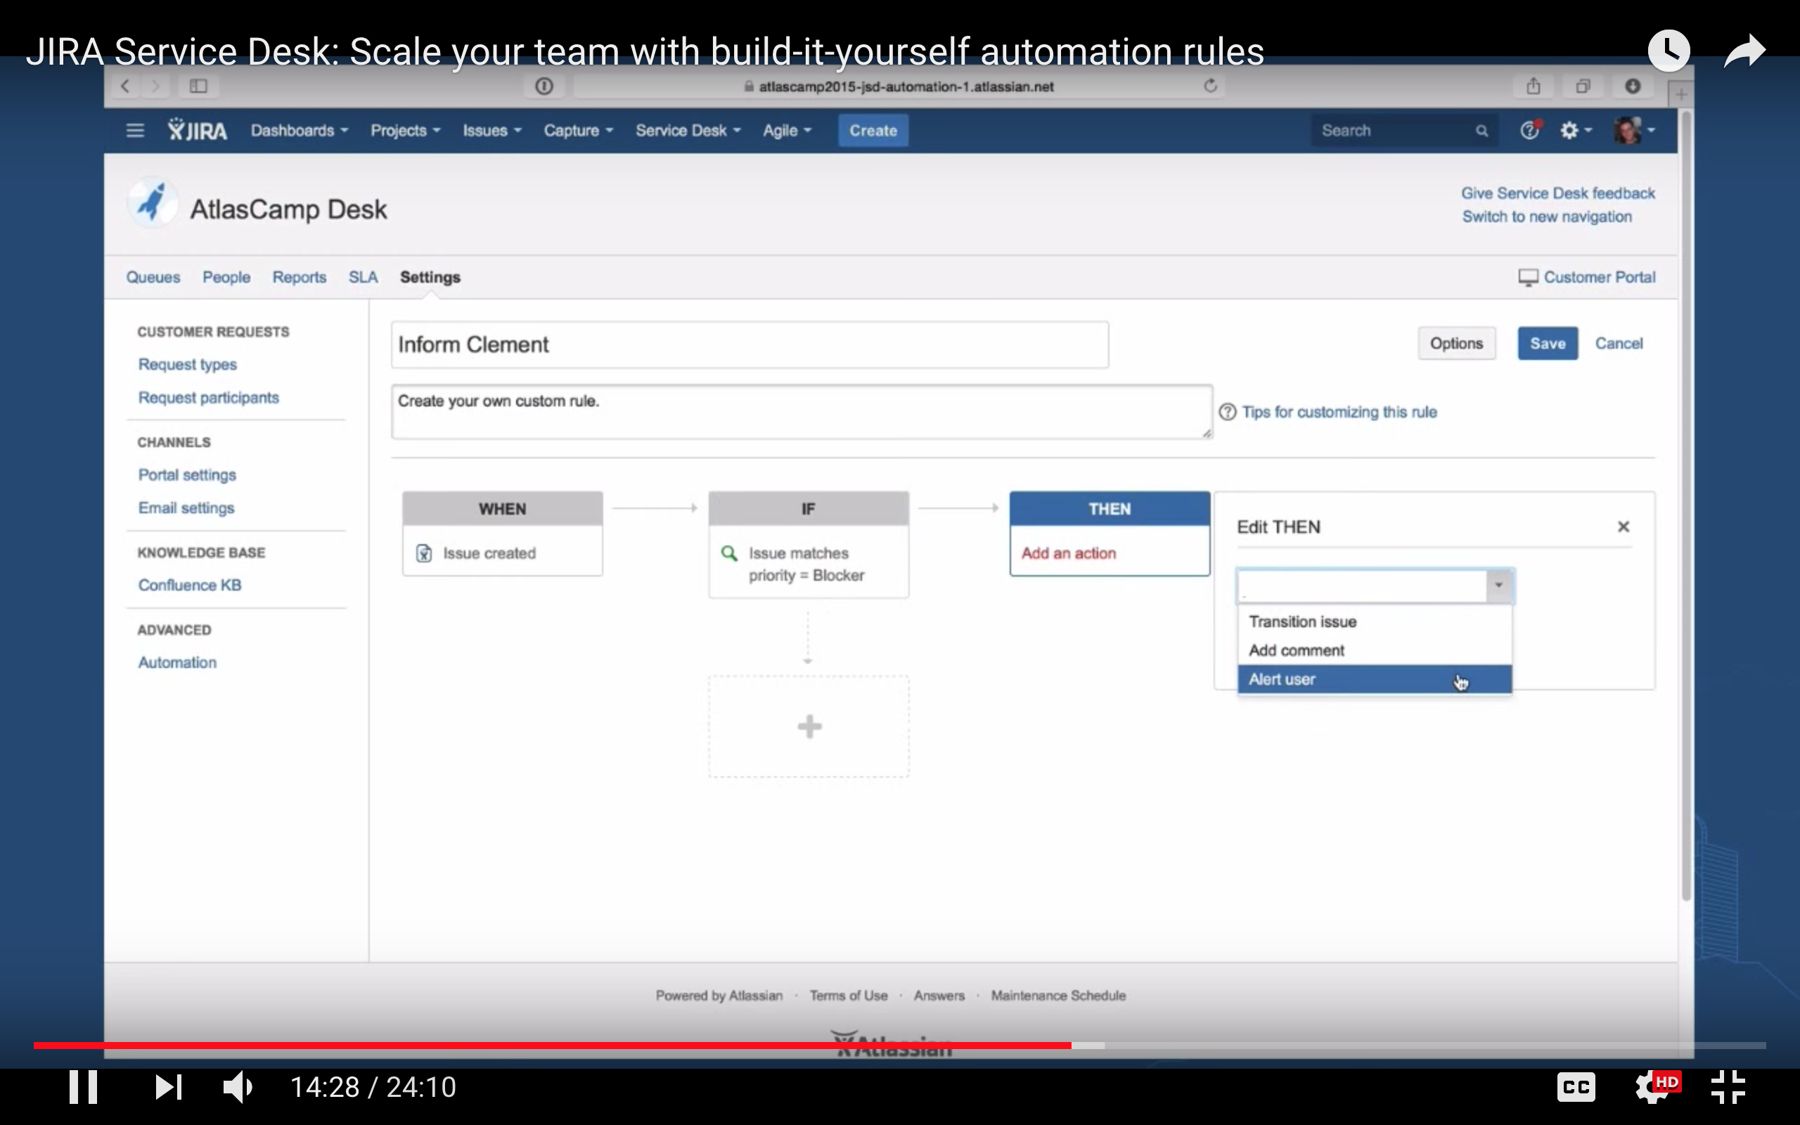Open the Projects dropdown menu
The height and width of the screenshot is (1125, 1800).
point(405,130)
